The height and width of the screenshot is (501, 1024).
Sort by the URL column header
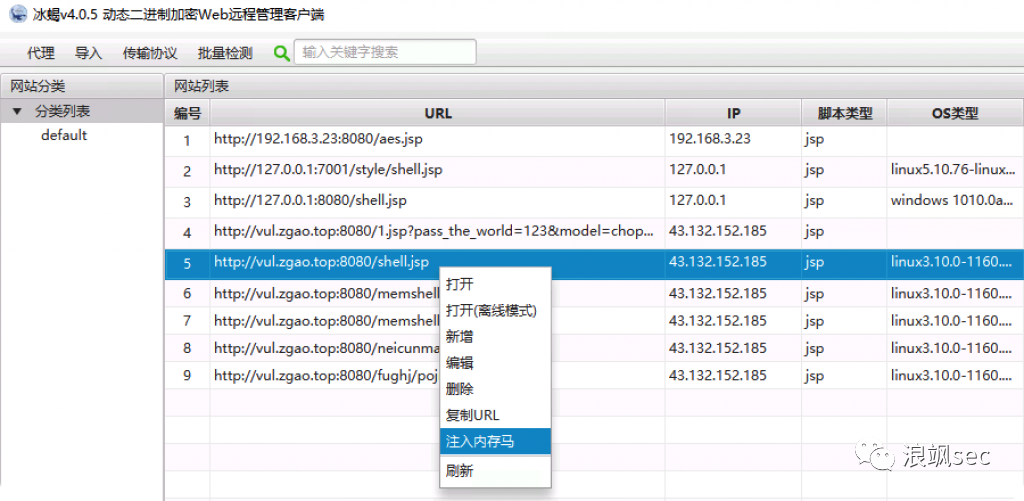click(438, 113)
